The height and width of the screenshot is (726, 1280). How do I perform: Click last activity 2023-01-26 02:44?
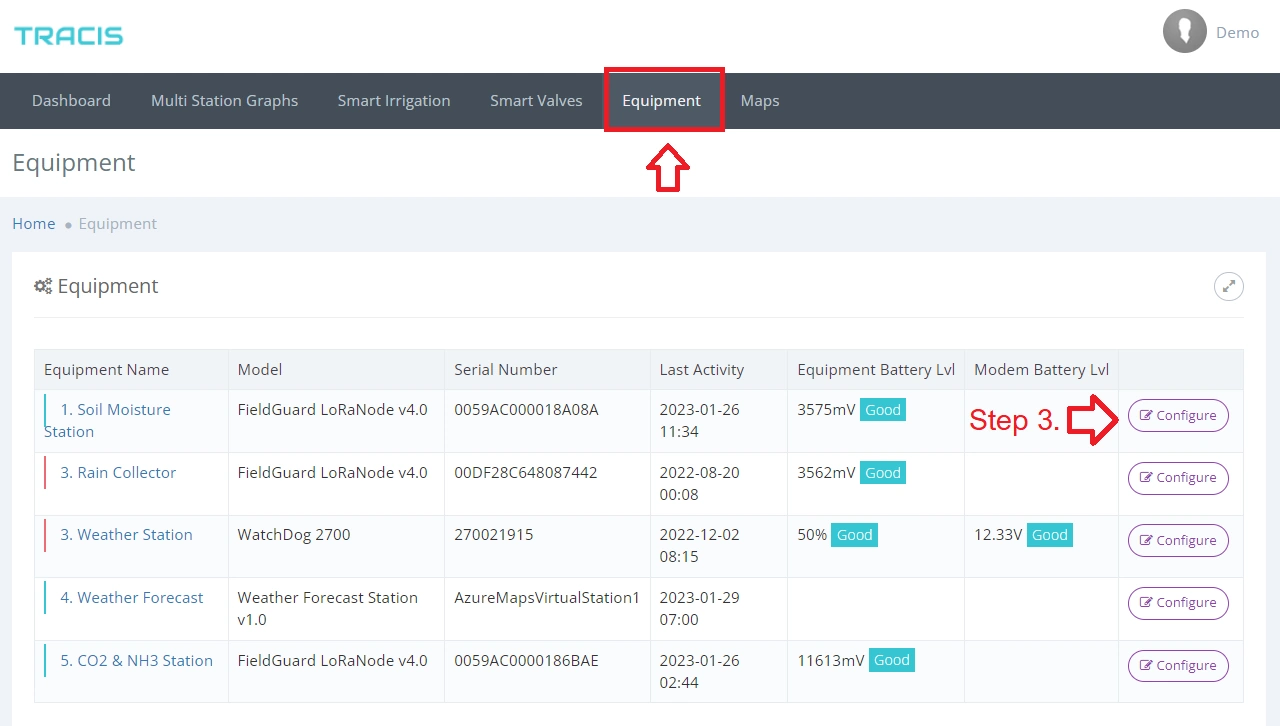(x=699, y=672)
